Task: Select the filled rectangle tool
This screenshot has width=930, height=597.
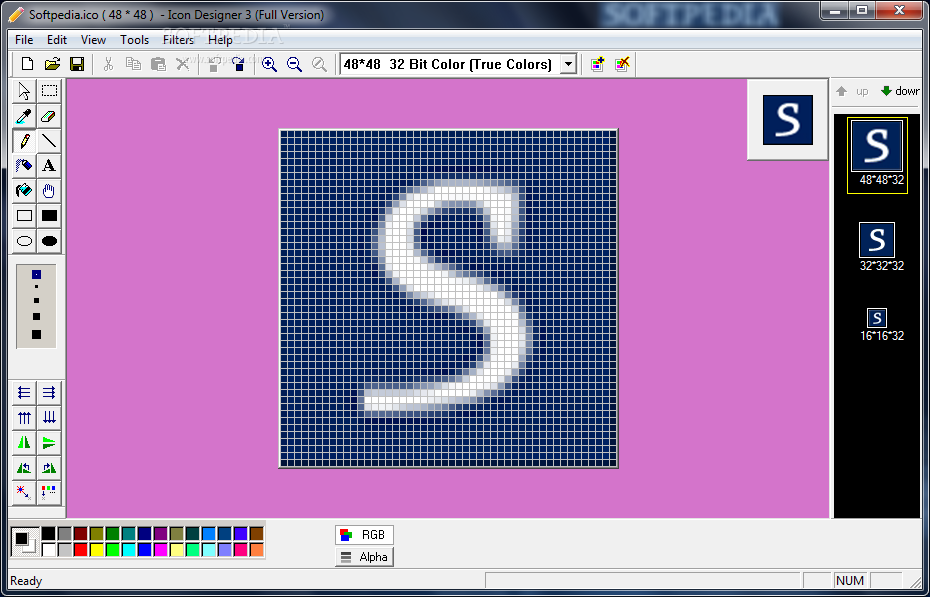Action: (49, 216)
